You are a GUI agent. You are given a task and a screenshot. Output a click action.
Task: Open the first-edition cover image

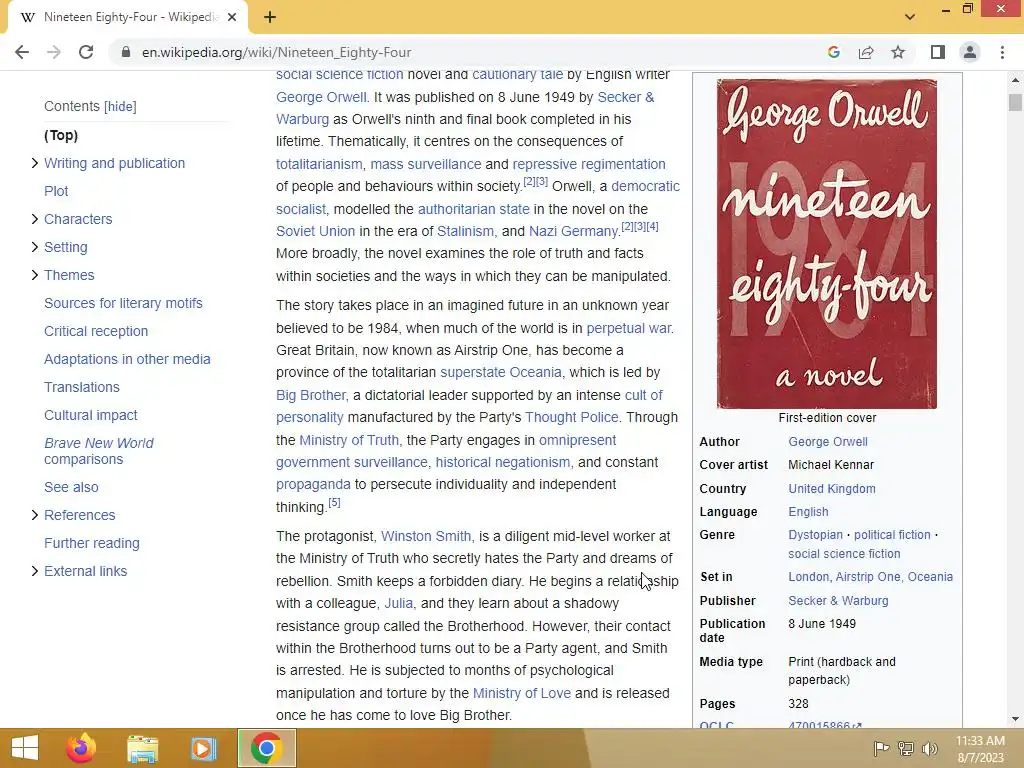click(827, 244)
